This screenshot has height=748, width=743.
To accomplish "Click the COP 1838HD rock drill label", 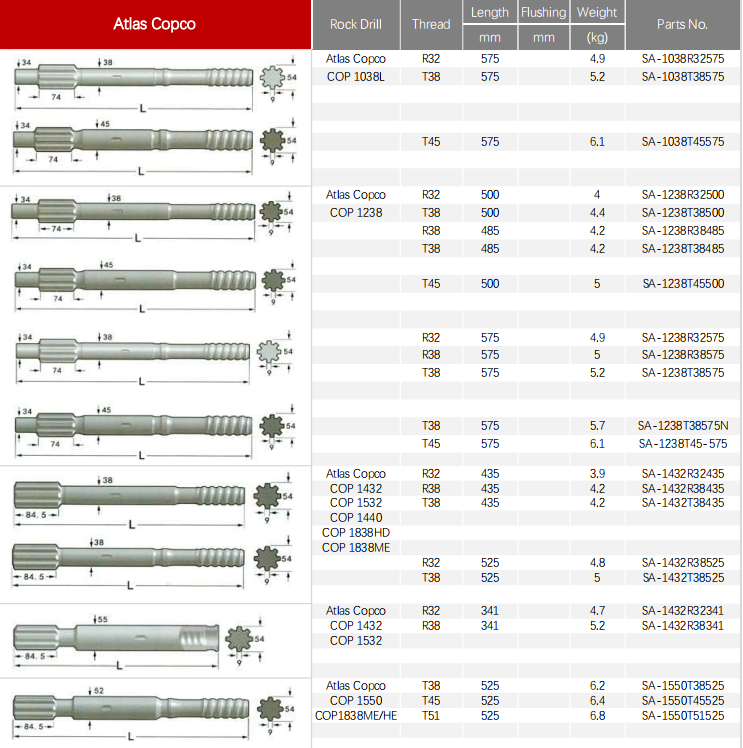I will 356,533.
